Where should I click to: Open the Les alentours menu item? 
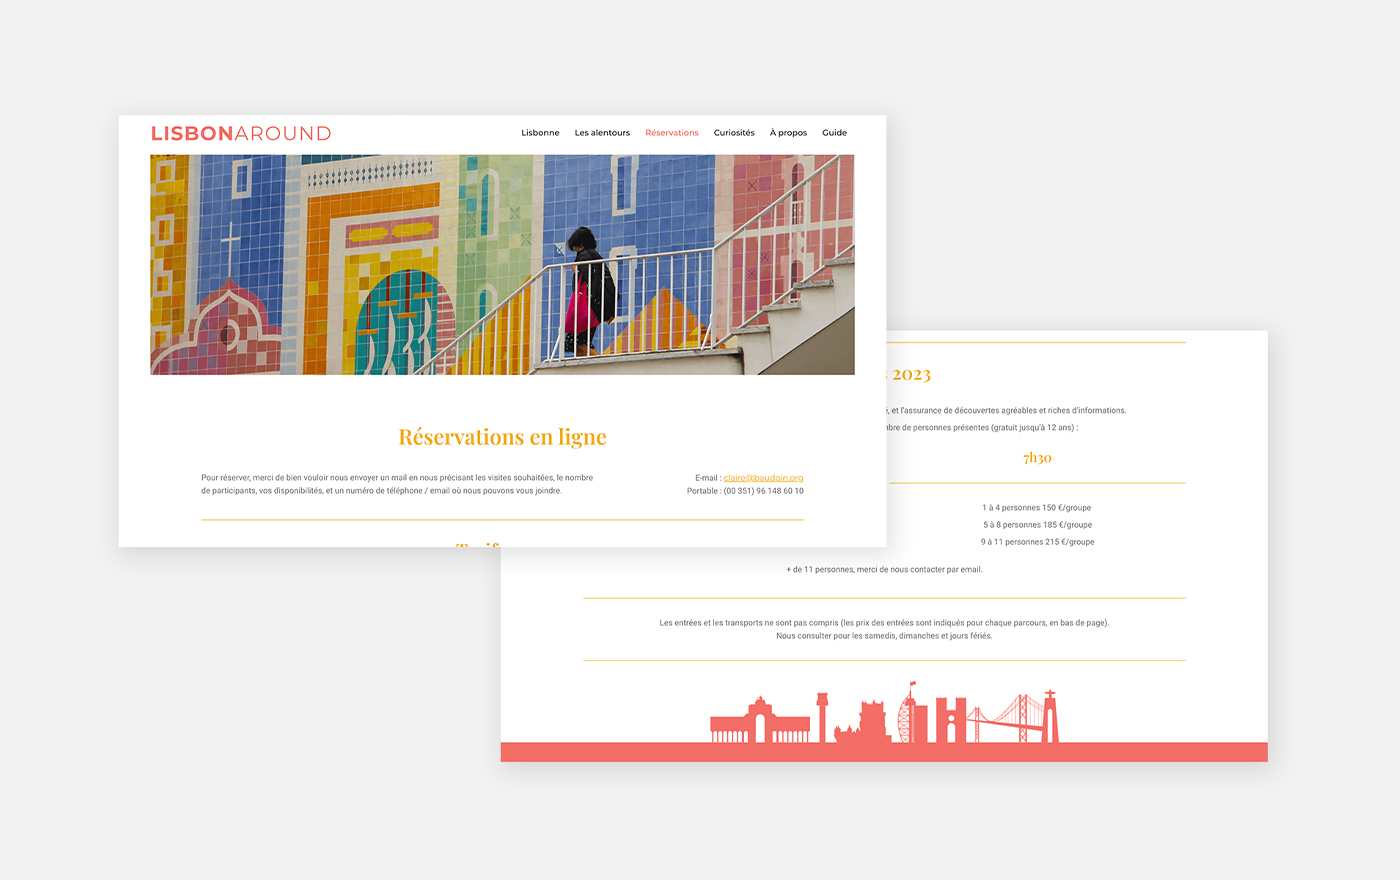[602, 133]
